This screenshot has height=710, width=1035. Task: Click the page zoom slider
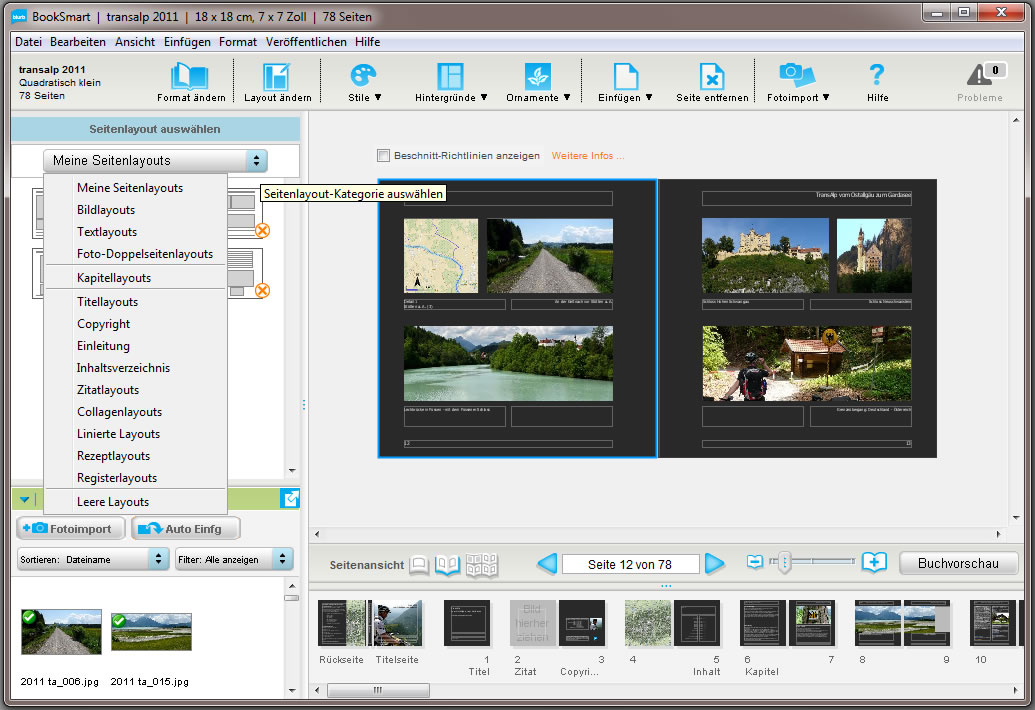click(x=785, y=563)
